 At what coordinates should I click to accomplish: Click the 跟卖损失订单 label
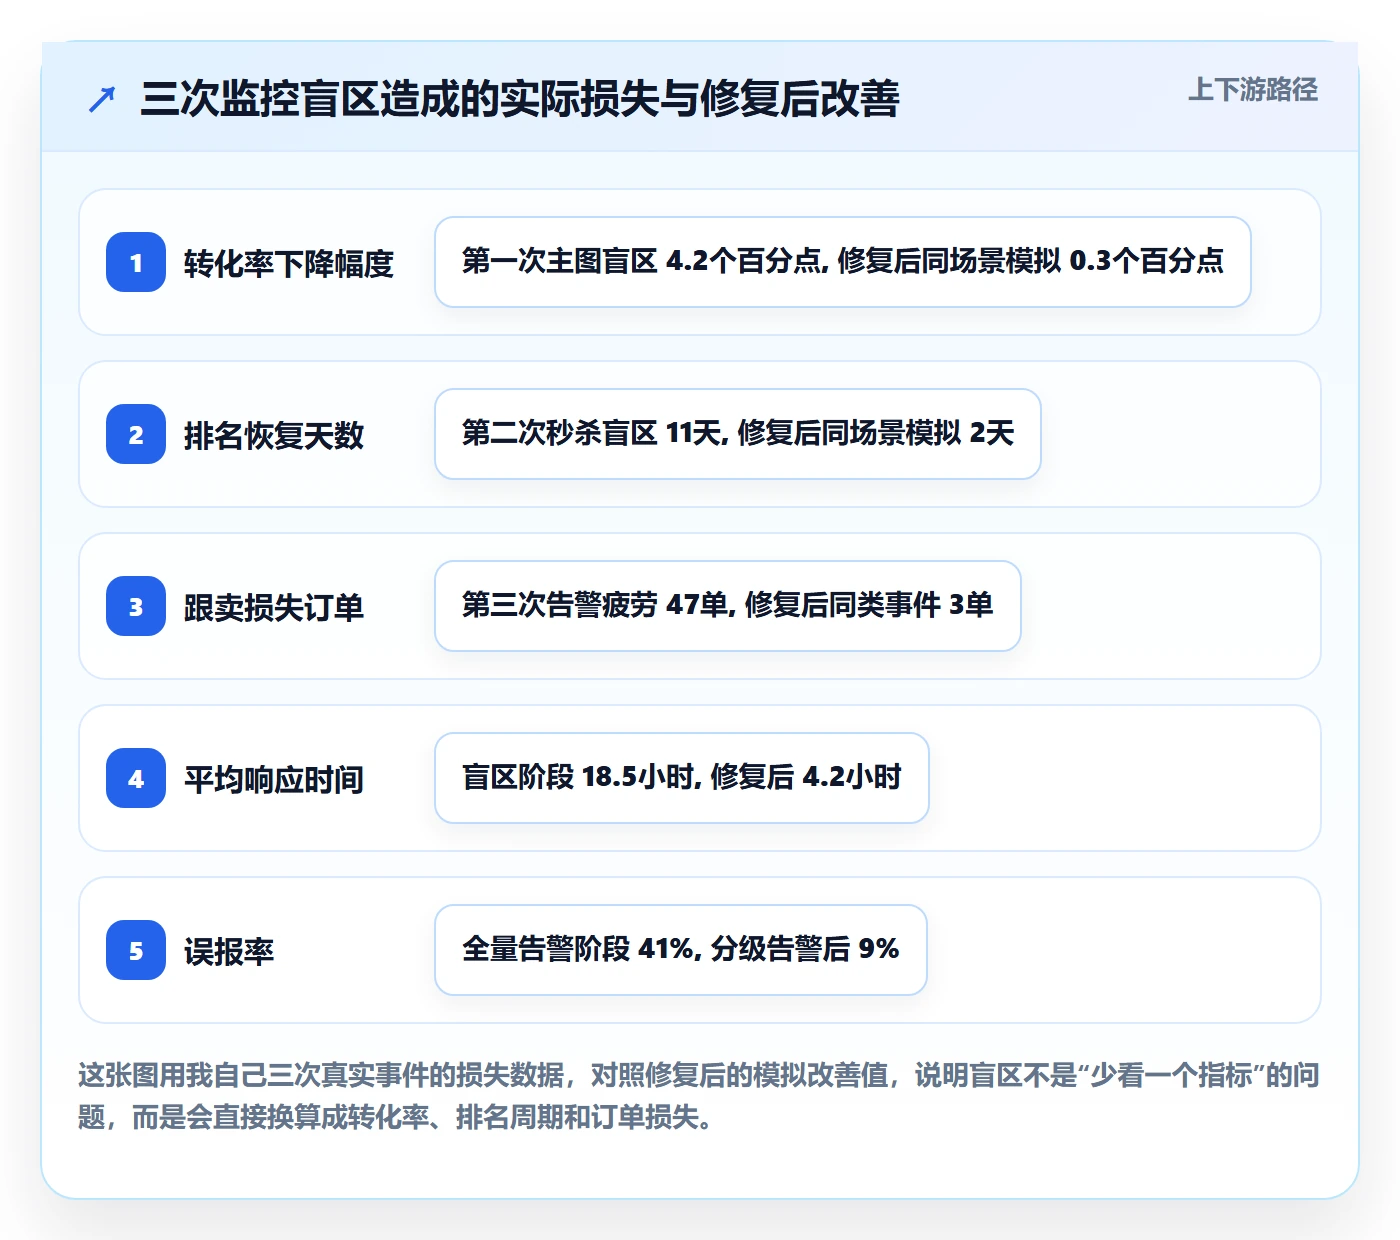[x=274, y=607]
